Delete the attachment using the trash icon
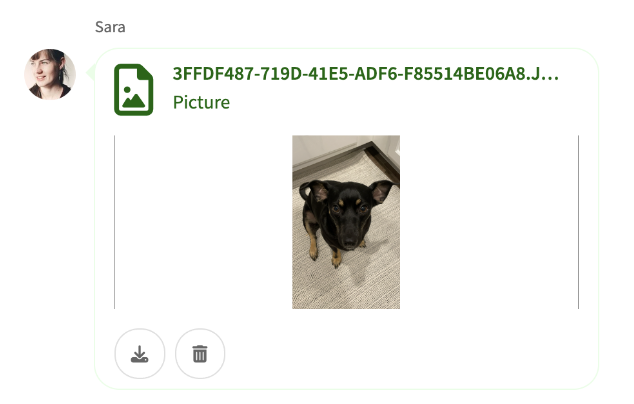Viewport: 634px width, 404px height. 200,354
